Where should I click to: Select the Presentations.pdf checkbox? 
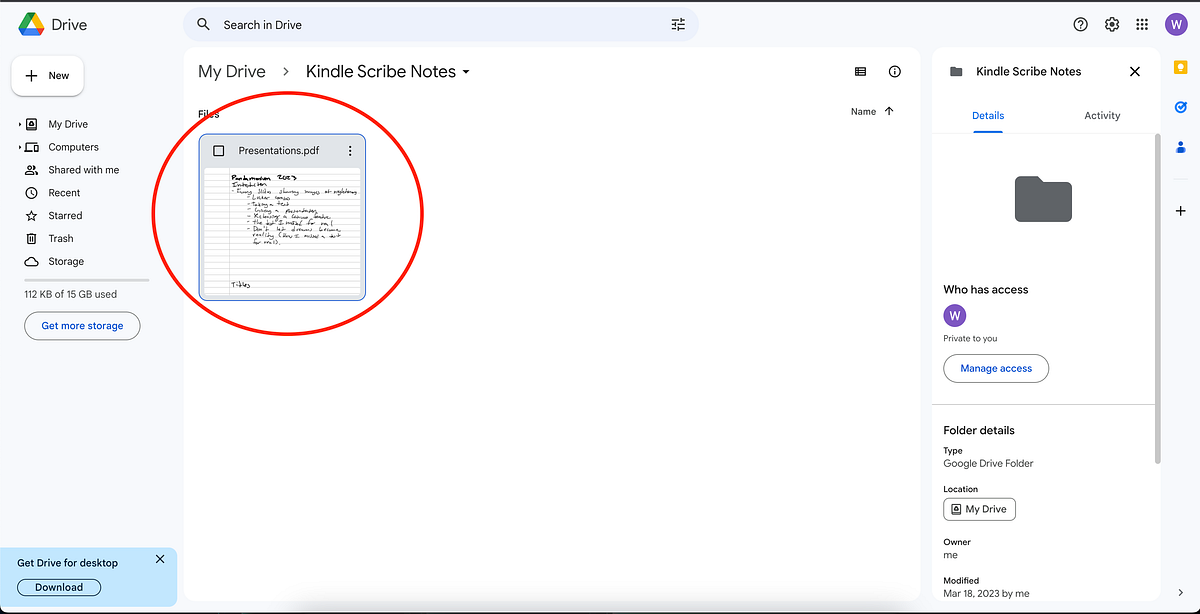(217, 150)
